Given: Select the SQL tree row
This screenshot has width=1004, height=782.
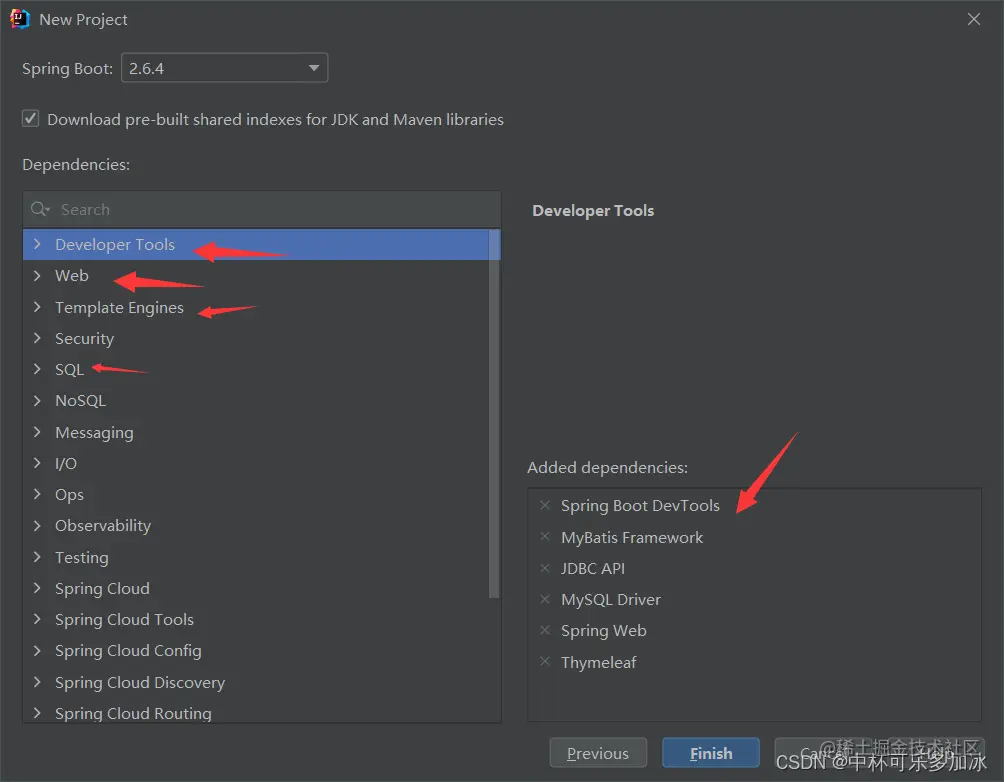Looking at the screenshot, I should click(255, 369).
